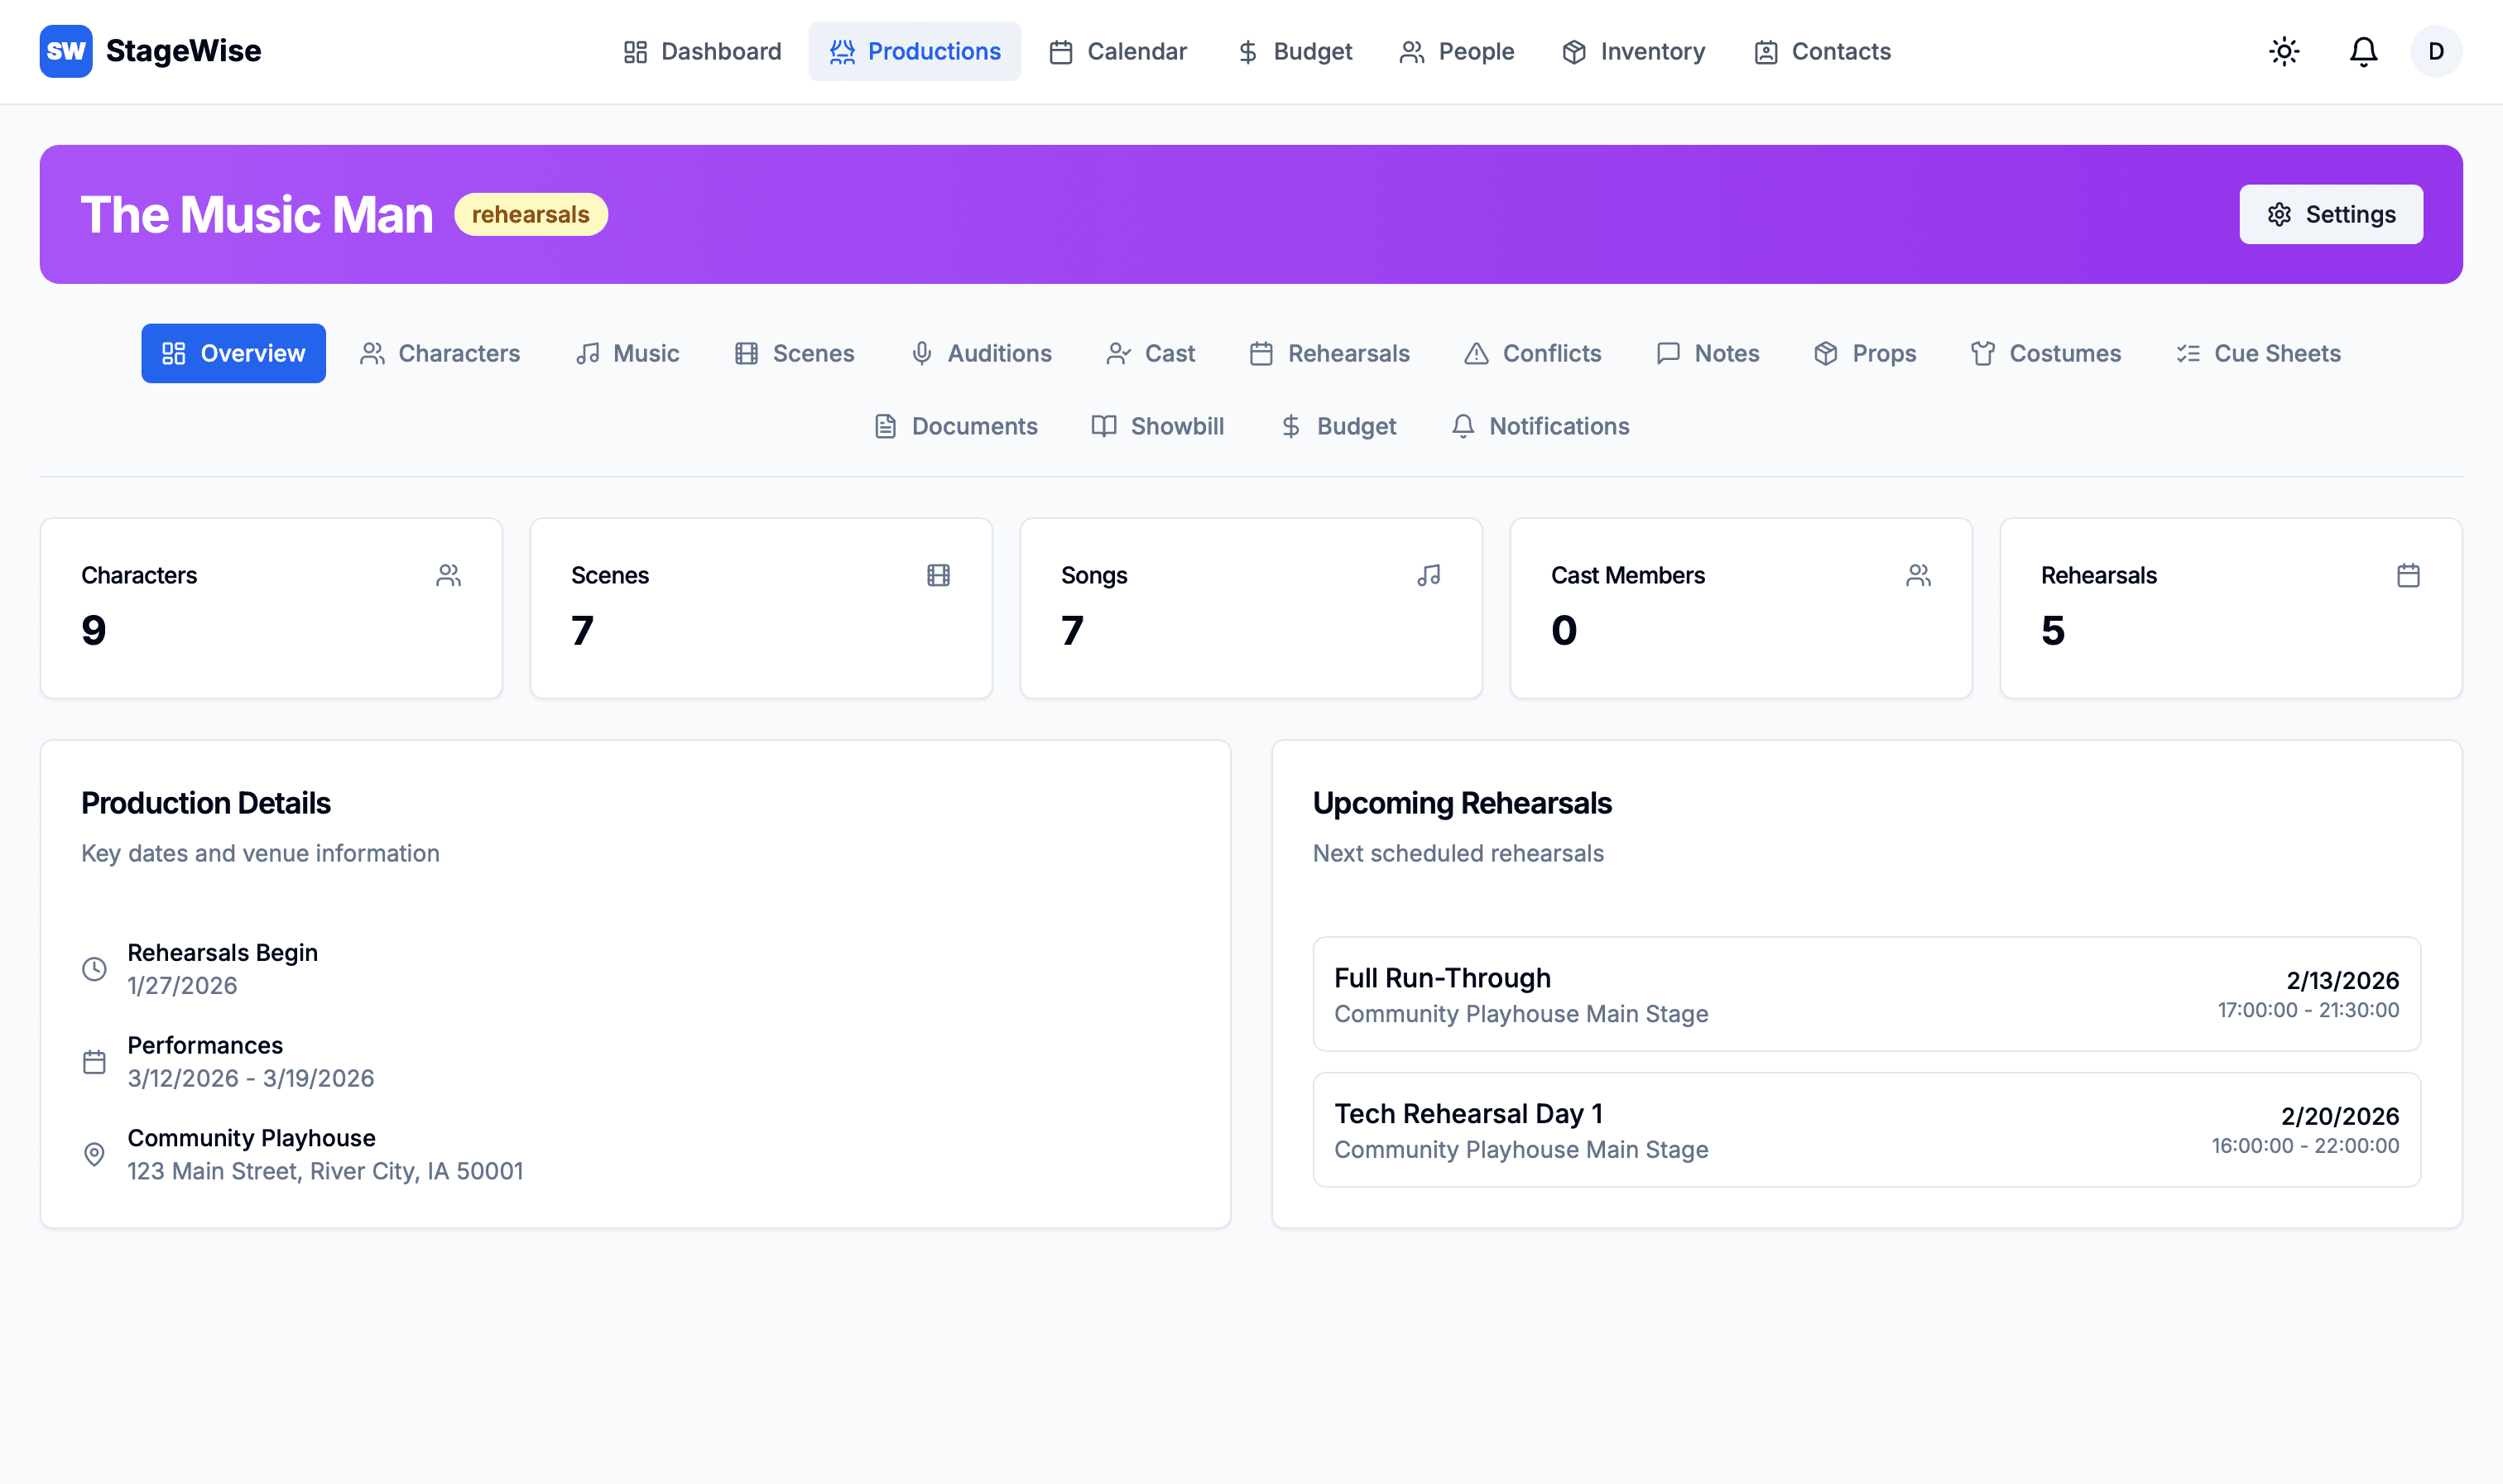2503x1484 pixels.
Task: Click the Rehearsals card calendar icon
Action: (2407, 575)
